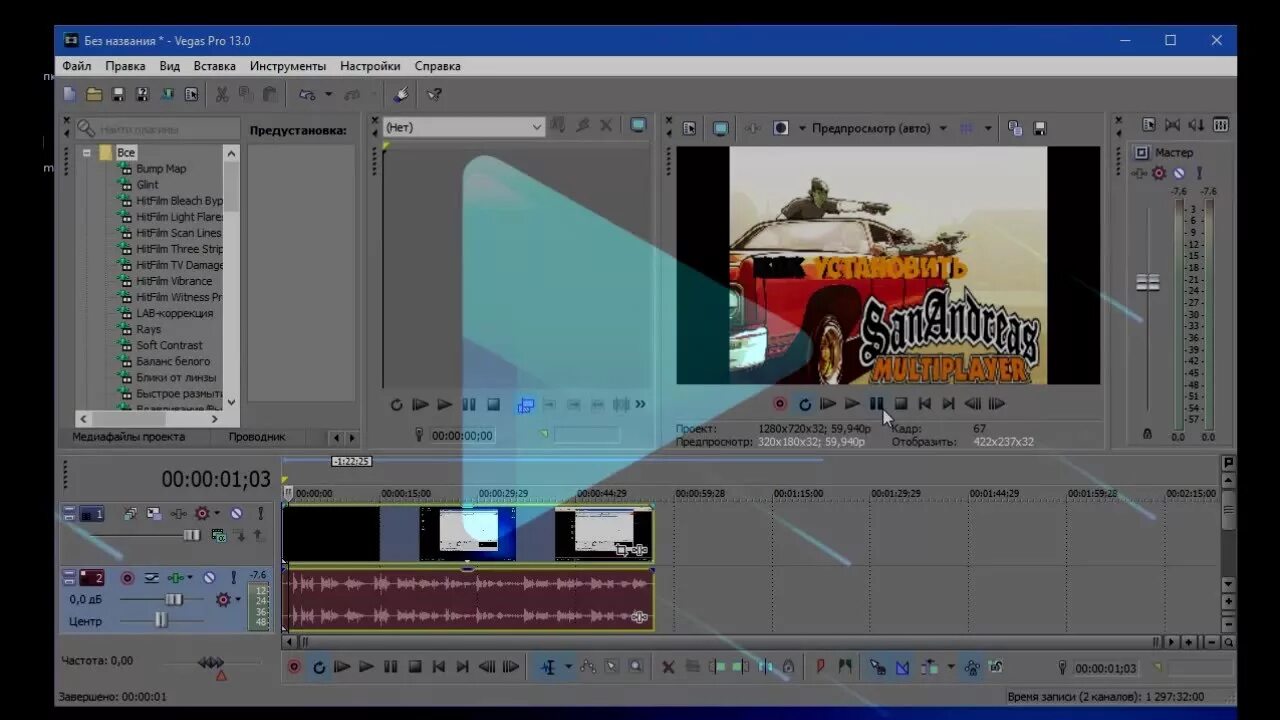Click the external monitor icon in preview
This screenshot has width=1280, height=720.
coord(720,128)
